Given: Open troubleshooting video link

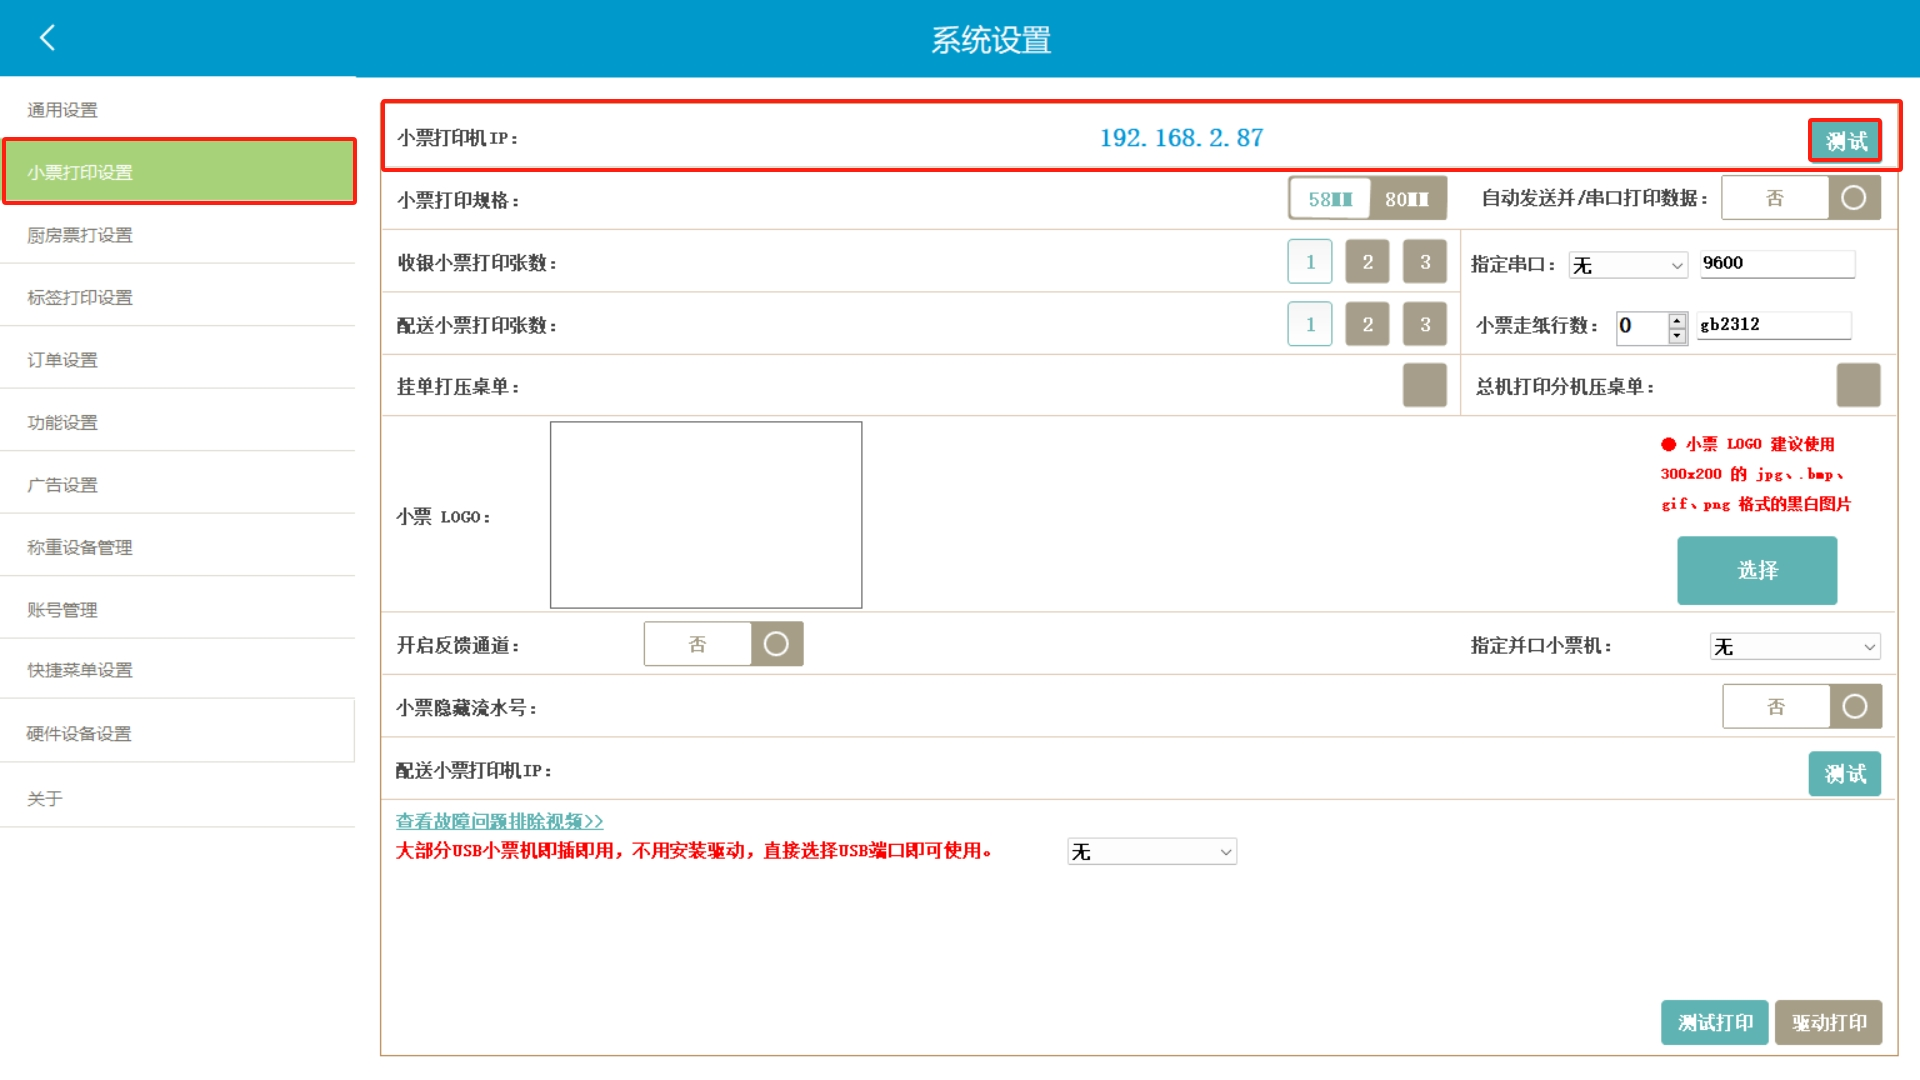Looking at the screenshot, I should point(499,821).
